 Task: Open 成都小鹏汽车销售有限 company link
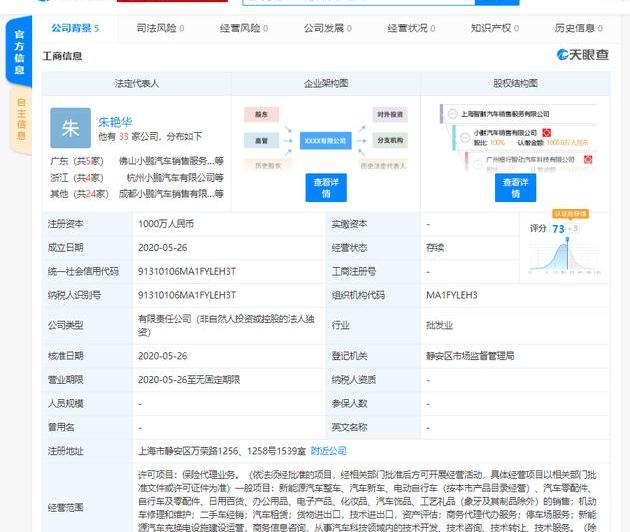coord(171,194)
